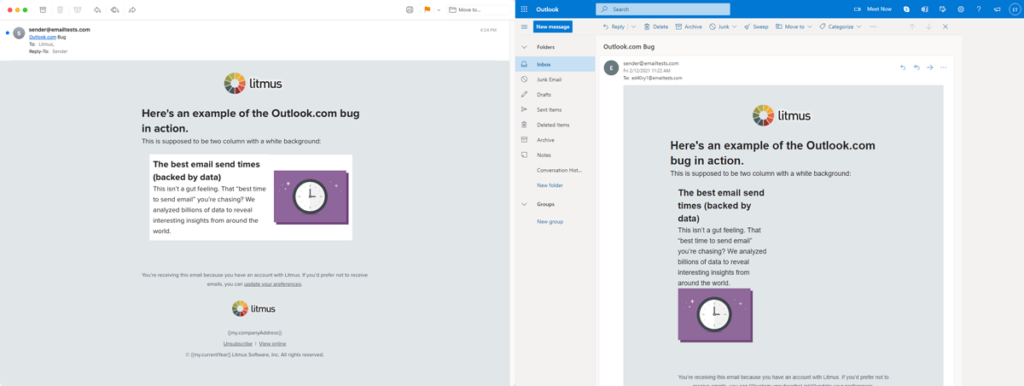Screen dimensions: 1024x386
Task: Select the Archive folder in Outlook sidebar
Action: pos(555,140)
